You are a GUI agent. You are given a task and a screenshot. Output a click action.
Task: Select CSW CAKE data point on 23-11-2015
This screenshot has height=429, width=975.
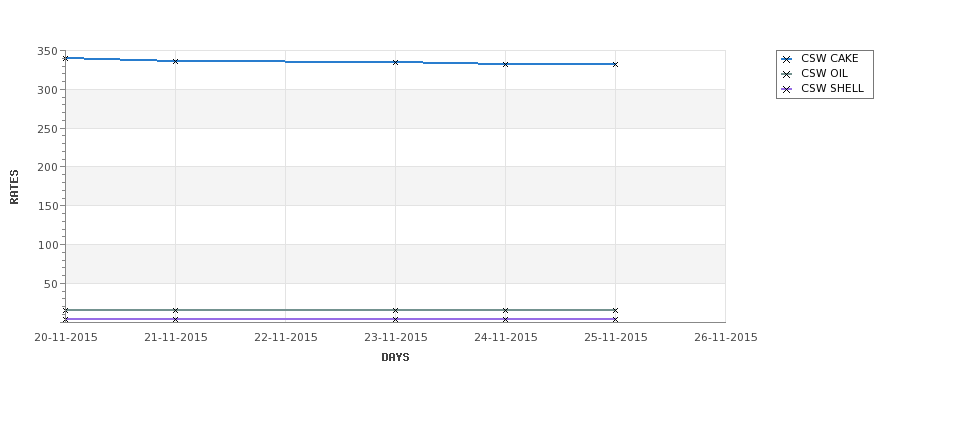(395, 62)
